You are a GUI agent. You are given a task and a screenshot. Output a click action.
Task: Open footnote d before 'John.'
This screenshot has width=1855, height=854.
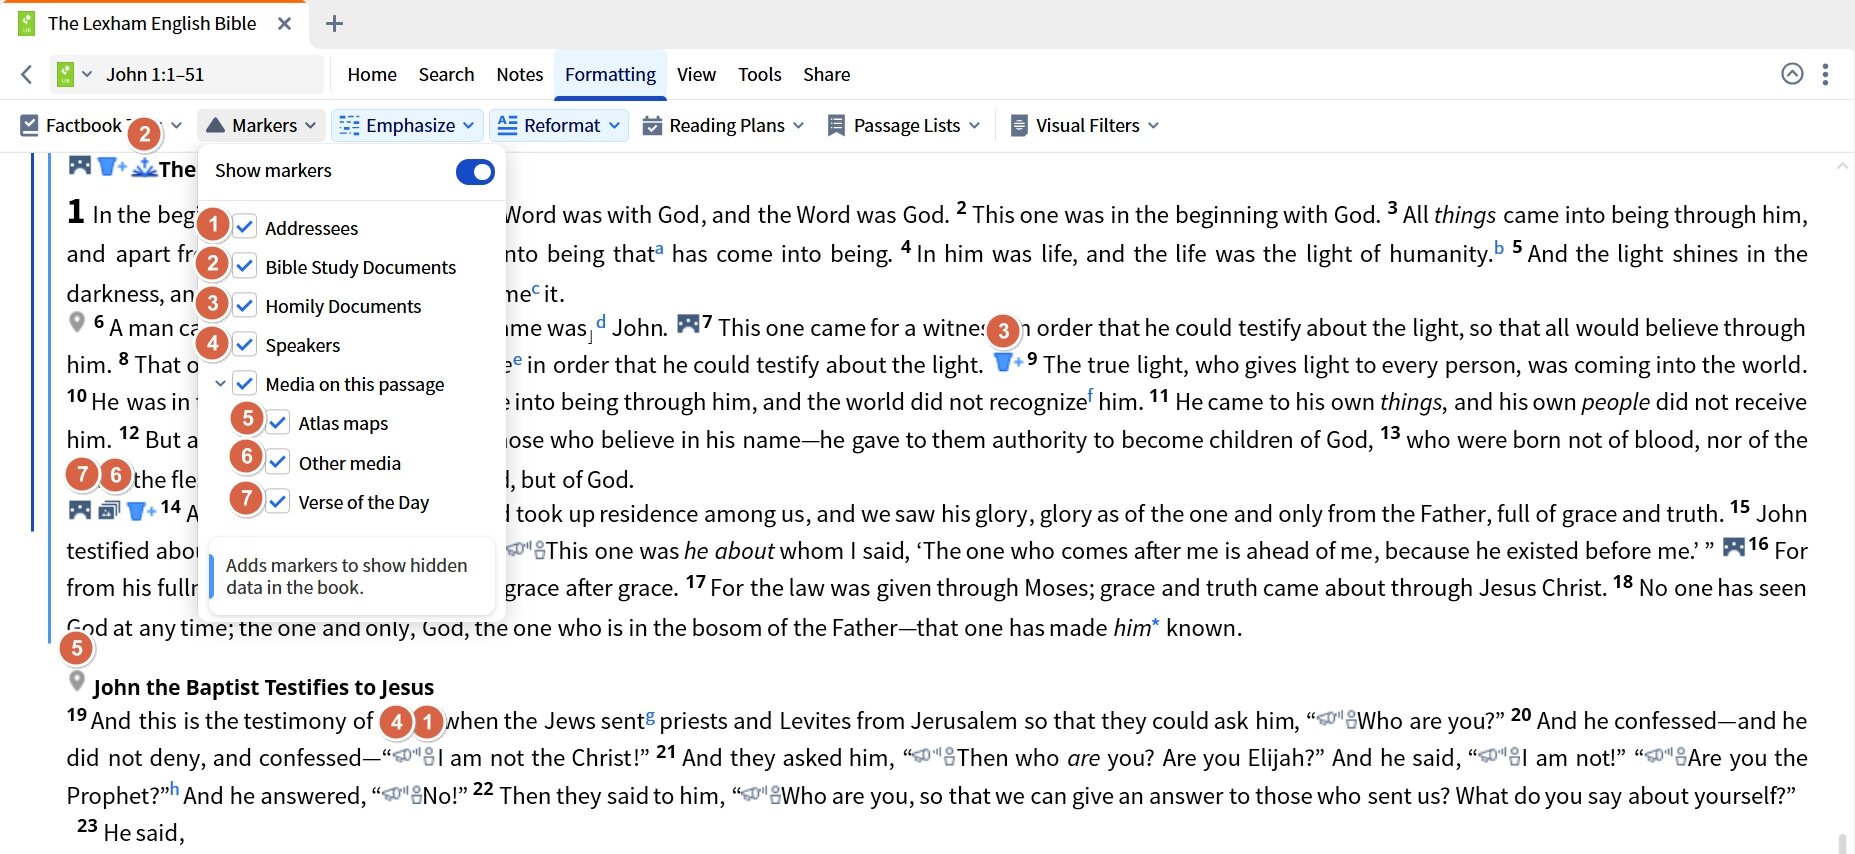pos(601,321)
